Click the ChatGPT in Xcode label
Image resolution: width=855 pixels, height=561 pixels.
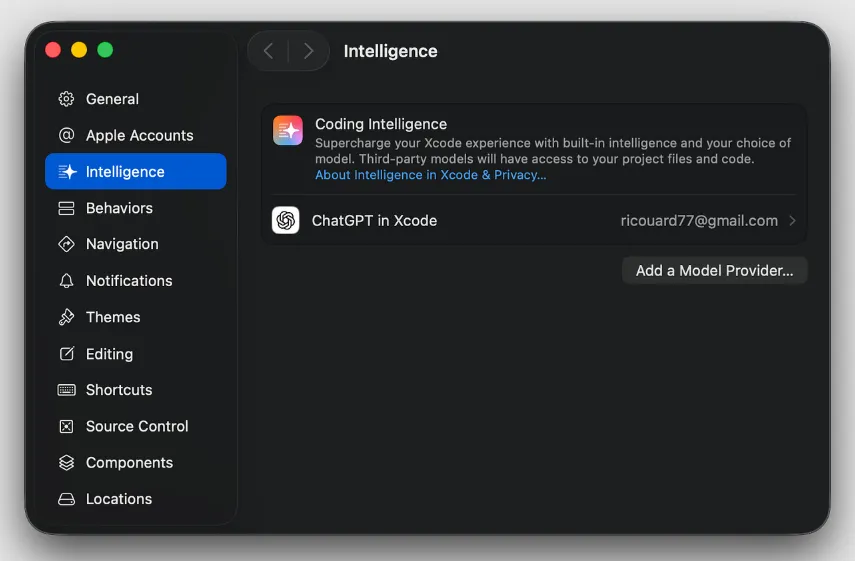(x=374, y=221)
